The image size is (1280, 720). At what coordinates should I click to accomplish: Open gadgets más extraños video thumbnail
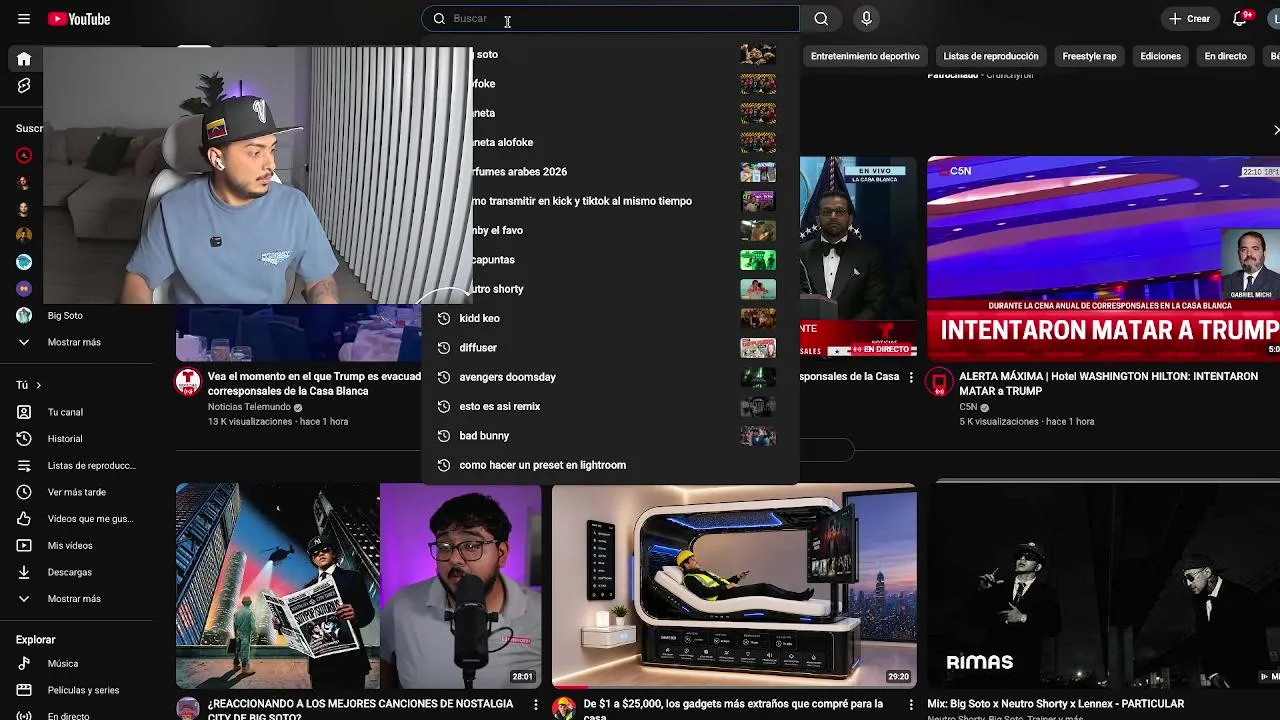[x=734, y=586]
